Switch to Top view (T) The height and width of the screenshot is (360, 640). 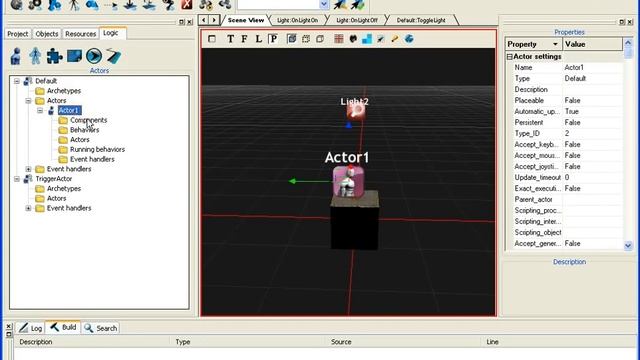coord(231,39)
